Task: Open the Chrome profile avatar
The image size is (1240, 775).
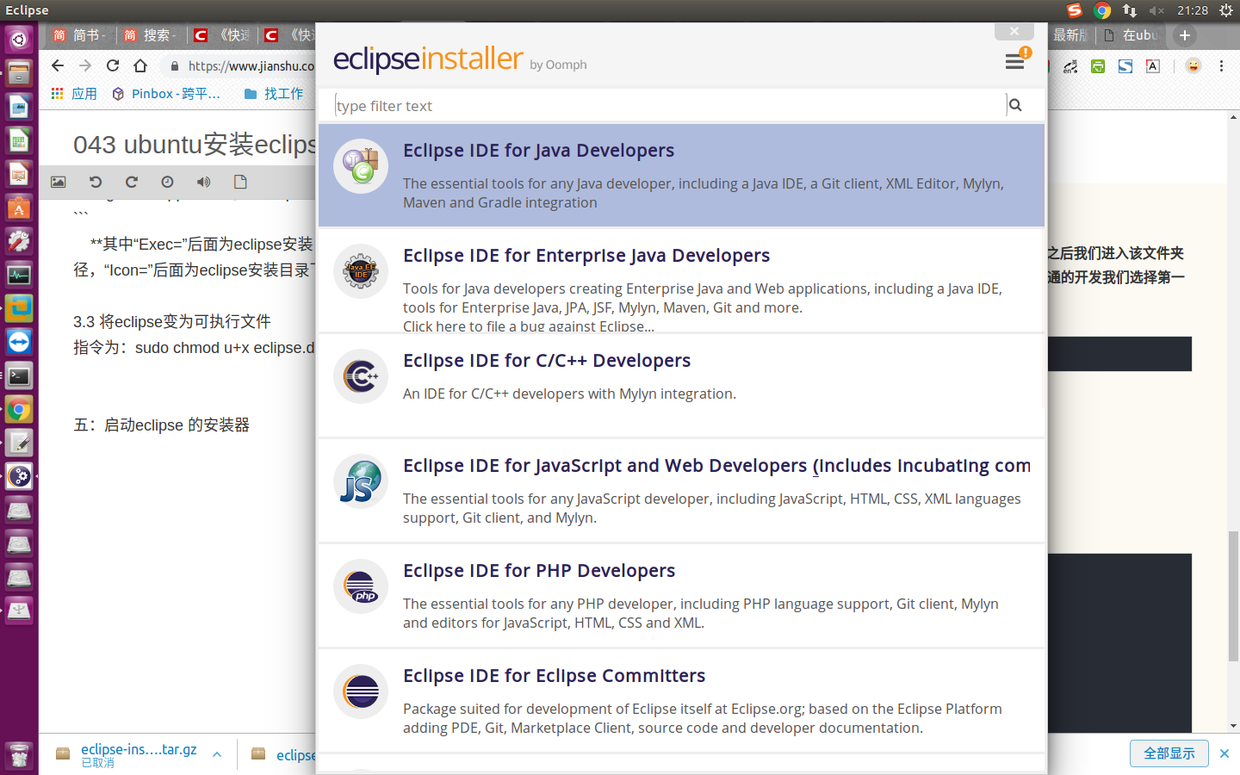Action: point(1193,66)
